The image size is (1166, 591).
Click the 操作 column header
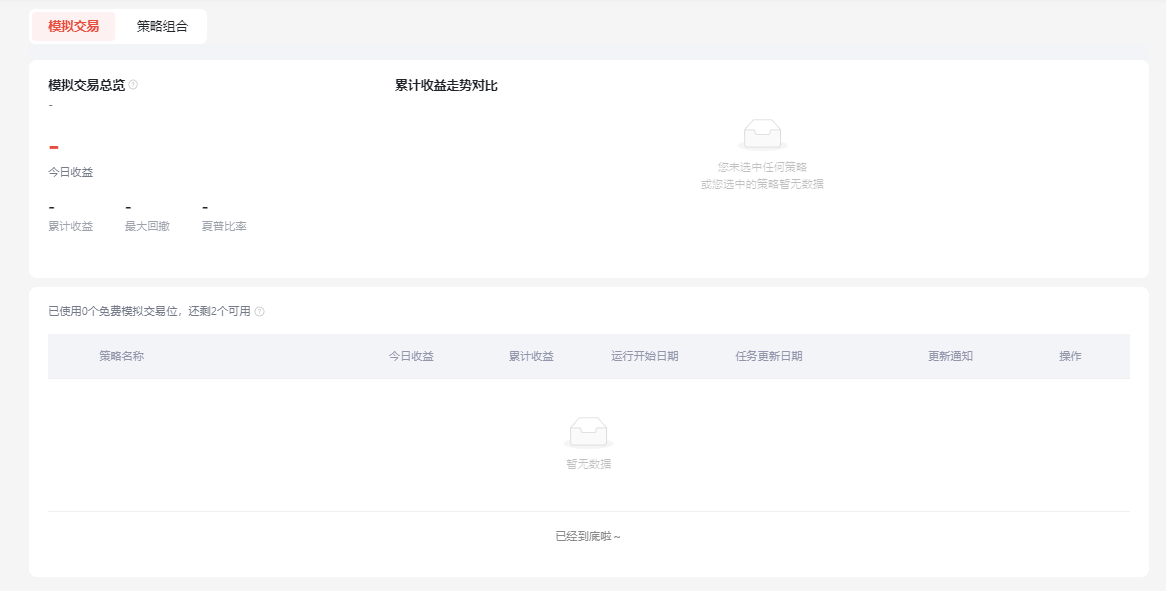coord(1070,356)
